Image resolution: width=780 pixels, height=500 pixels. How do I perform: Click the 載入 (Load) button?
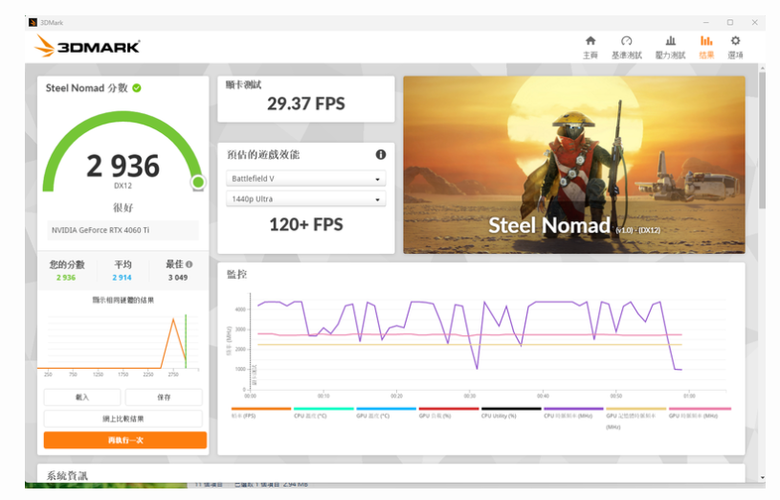pyautogui.click(x=82, y=397)
